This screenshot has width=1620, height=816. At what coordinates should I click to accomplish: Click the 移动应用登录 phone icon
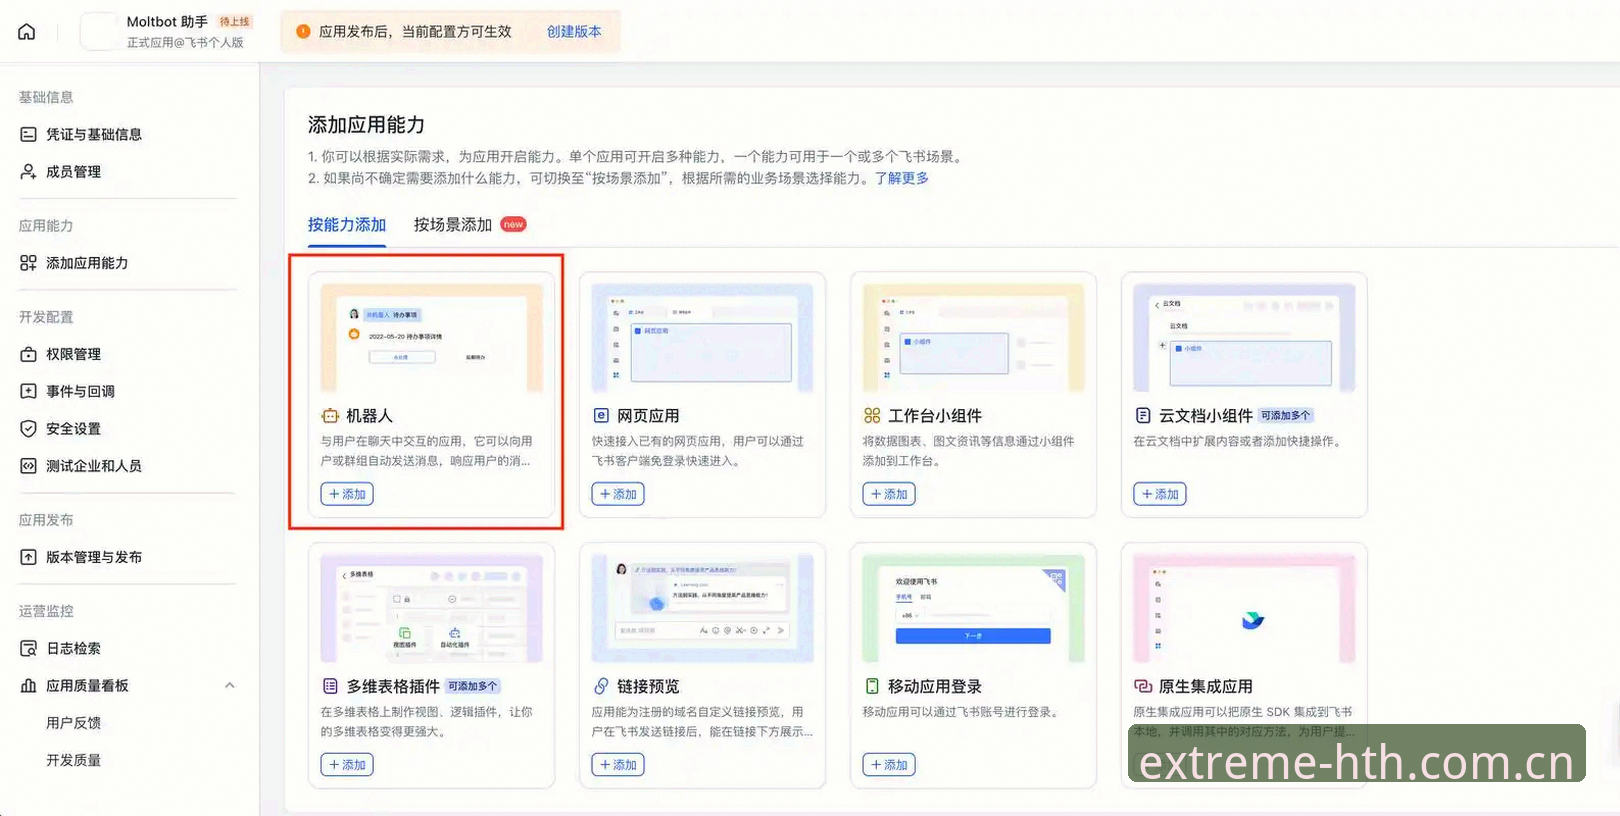click(872, 686)
